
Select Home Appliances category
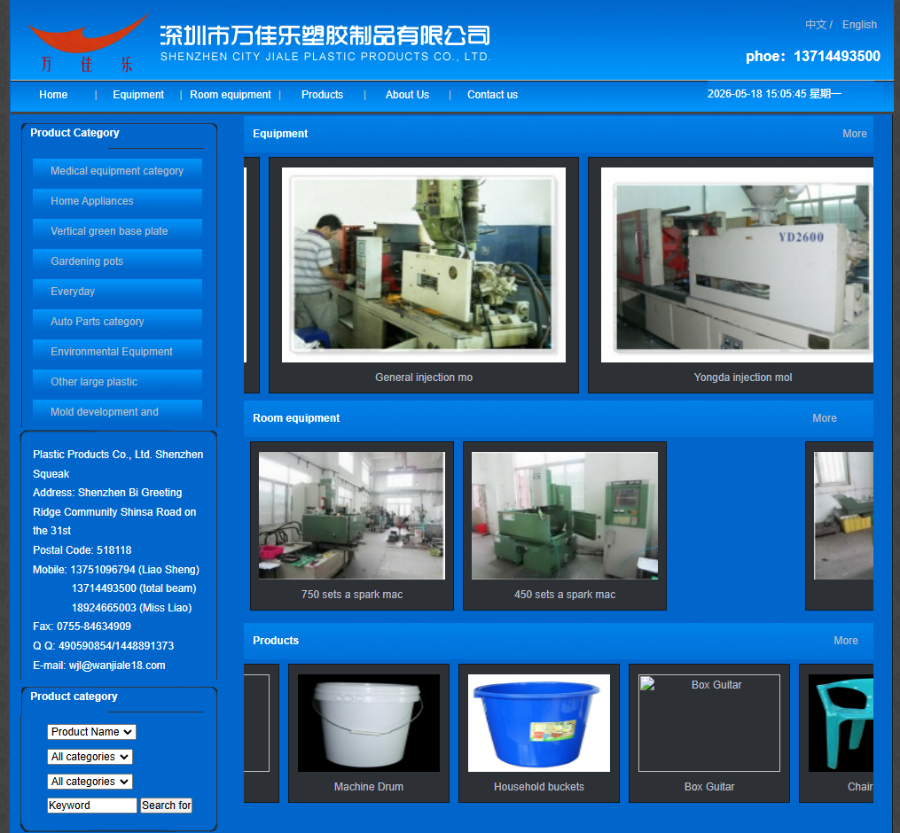pyautogui.click(x=117, y=201)
